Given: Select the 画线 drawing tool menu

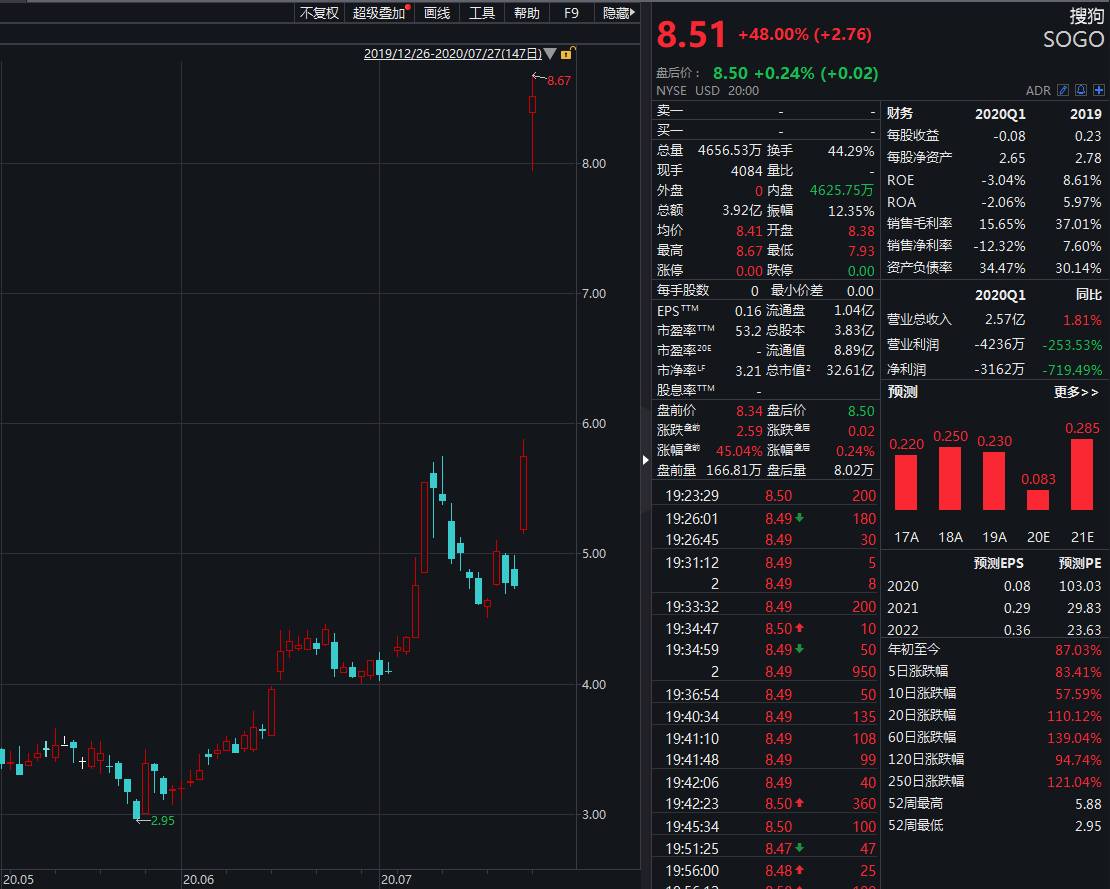Looking at the screenshot, I should 437,13.
